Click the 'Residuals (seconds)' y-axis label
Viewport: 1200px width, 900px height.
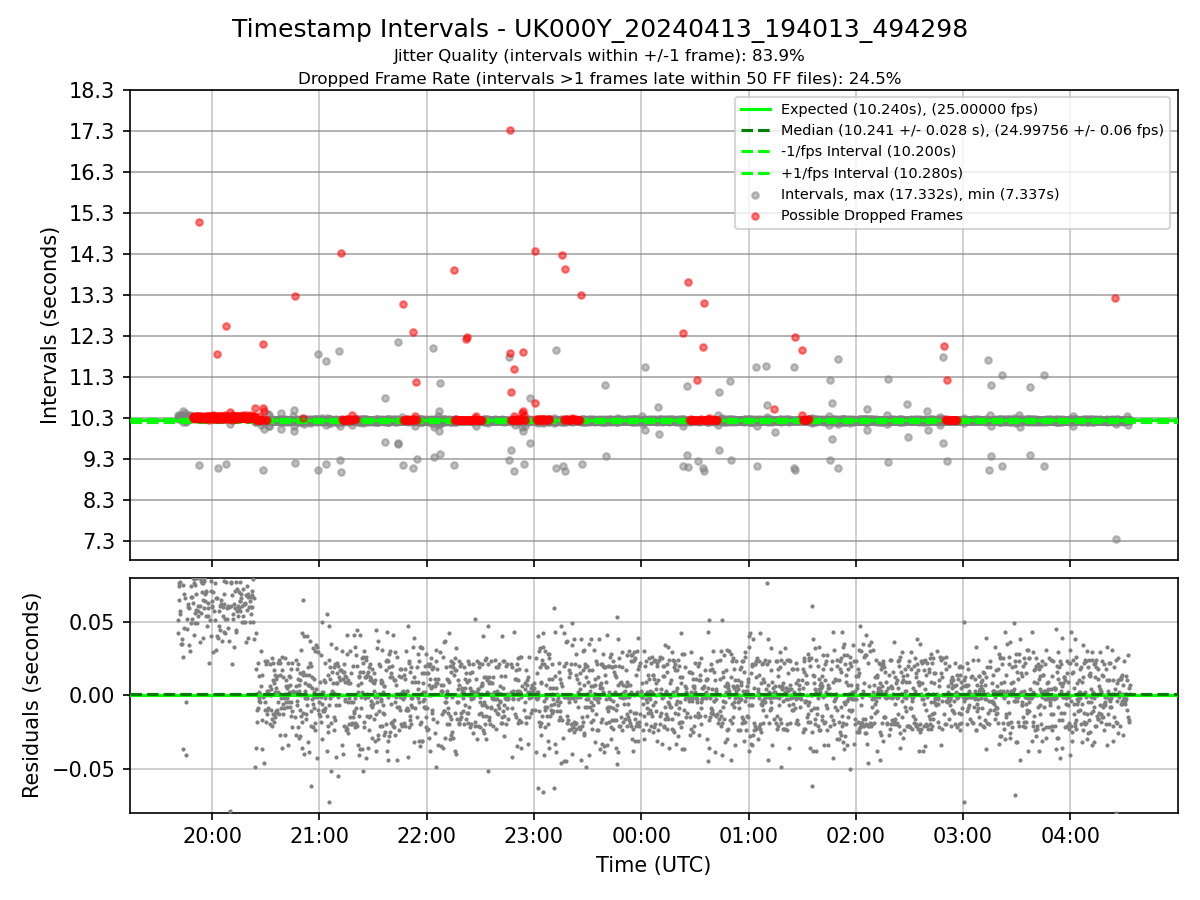[x=31, y=695]
